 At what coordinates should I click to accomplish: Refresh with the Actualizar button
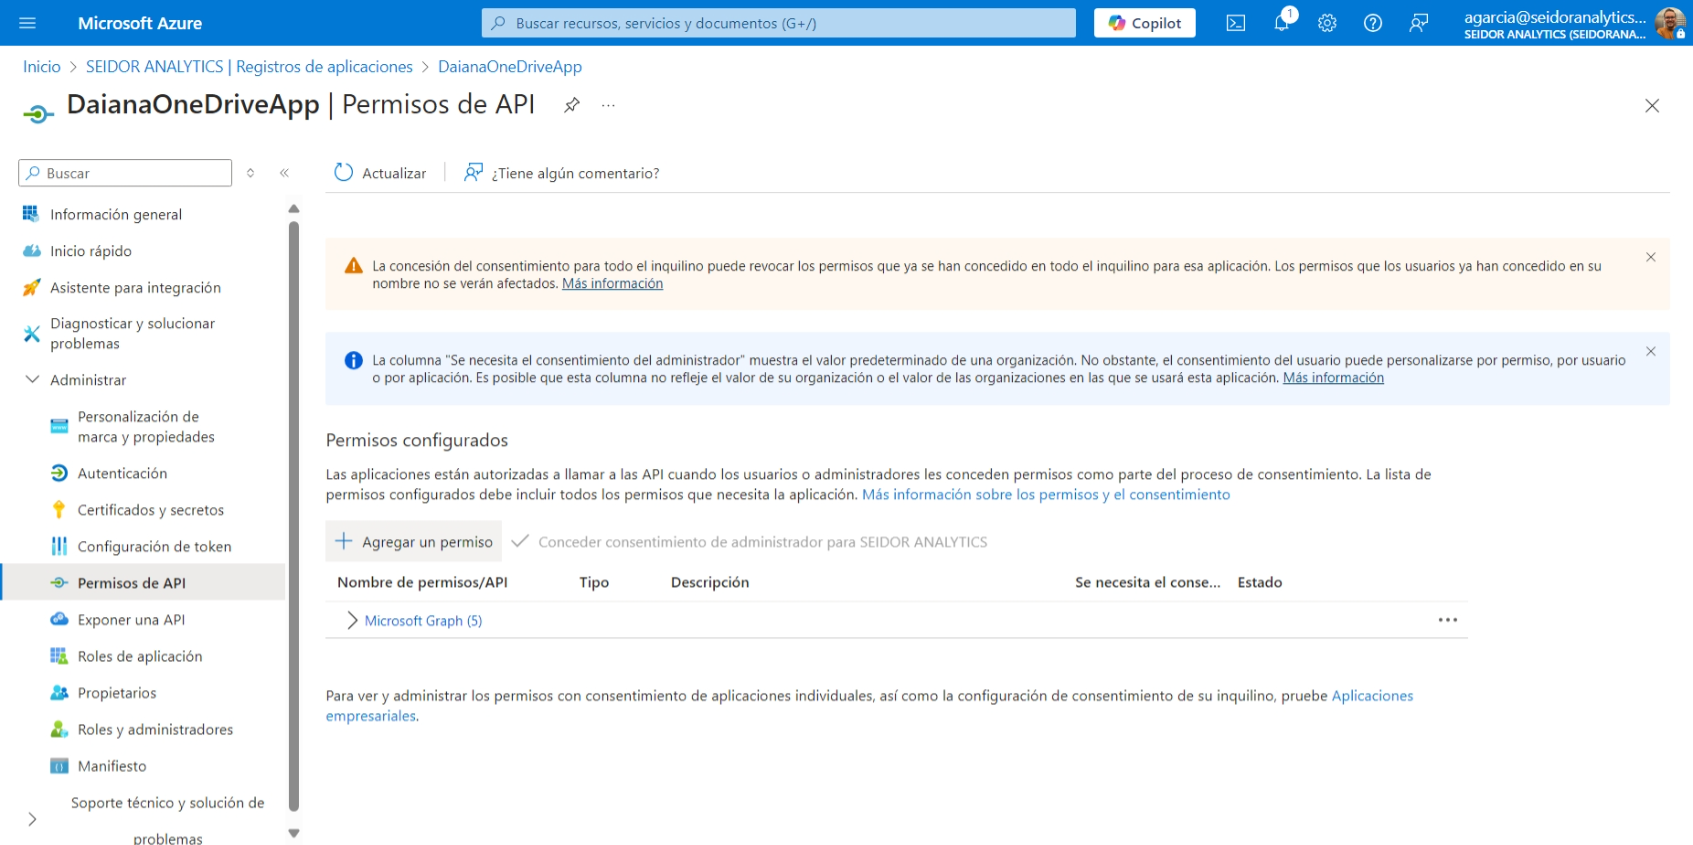point(380,173)
